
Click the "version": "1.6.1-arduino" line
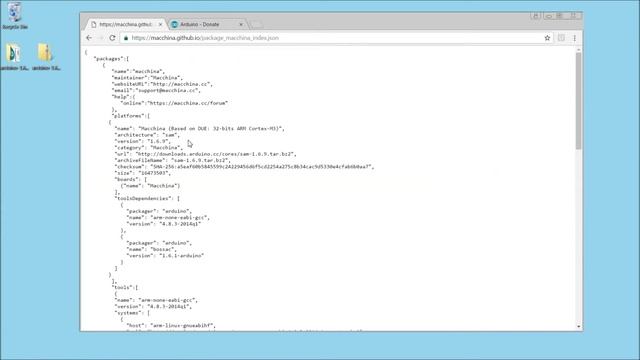(165, 256)
